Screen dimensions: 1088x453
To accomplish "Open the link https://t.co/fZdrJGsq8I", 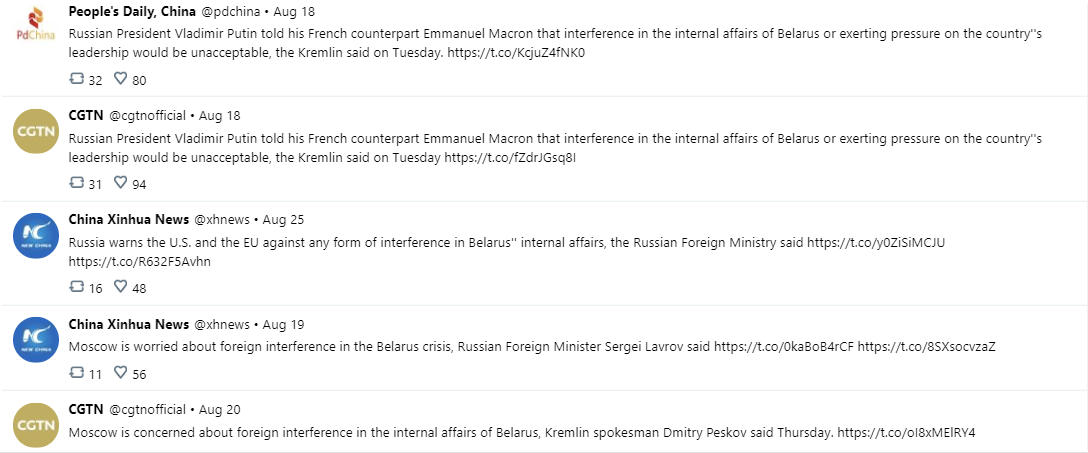I will pos(510,157).
